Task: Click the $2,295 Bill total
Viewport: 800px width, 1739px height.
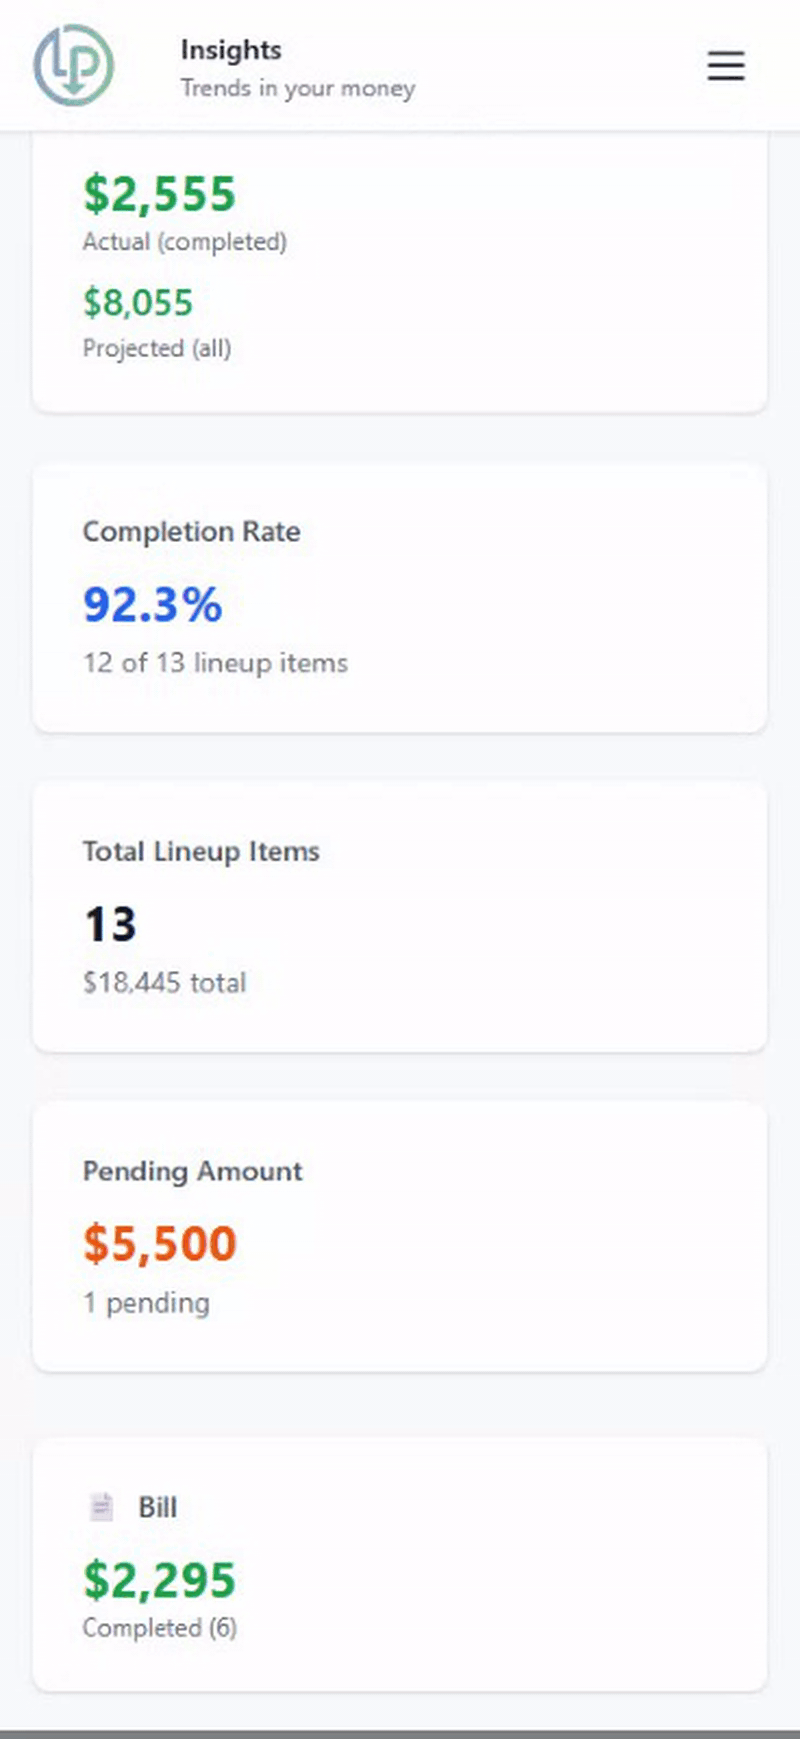Action: tap(158, 1579)
